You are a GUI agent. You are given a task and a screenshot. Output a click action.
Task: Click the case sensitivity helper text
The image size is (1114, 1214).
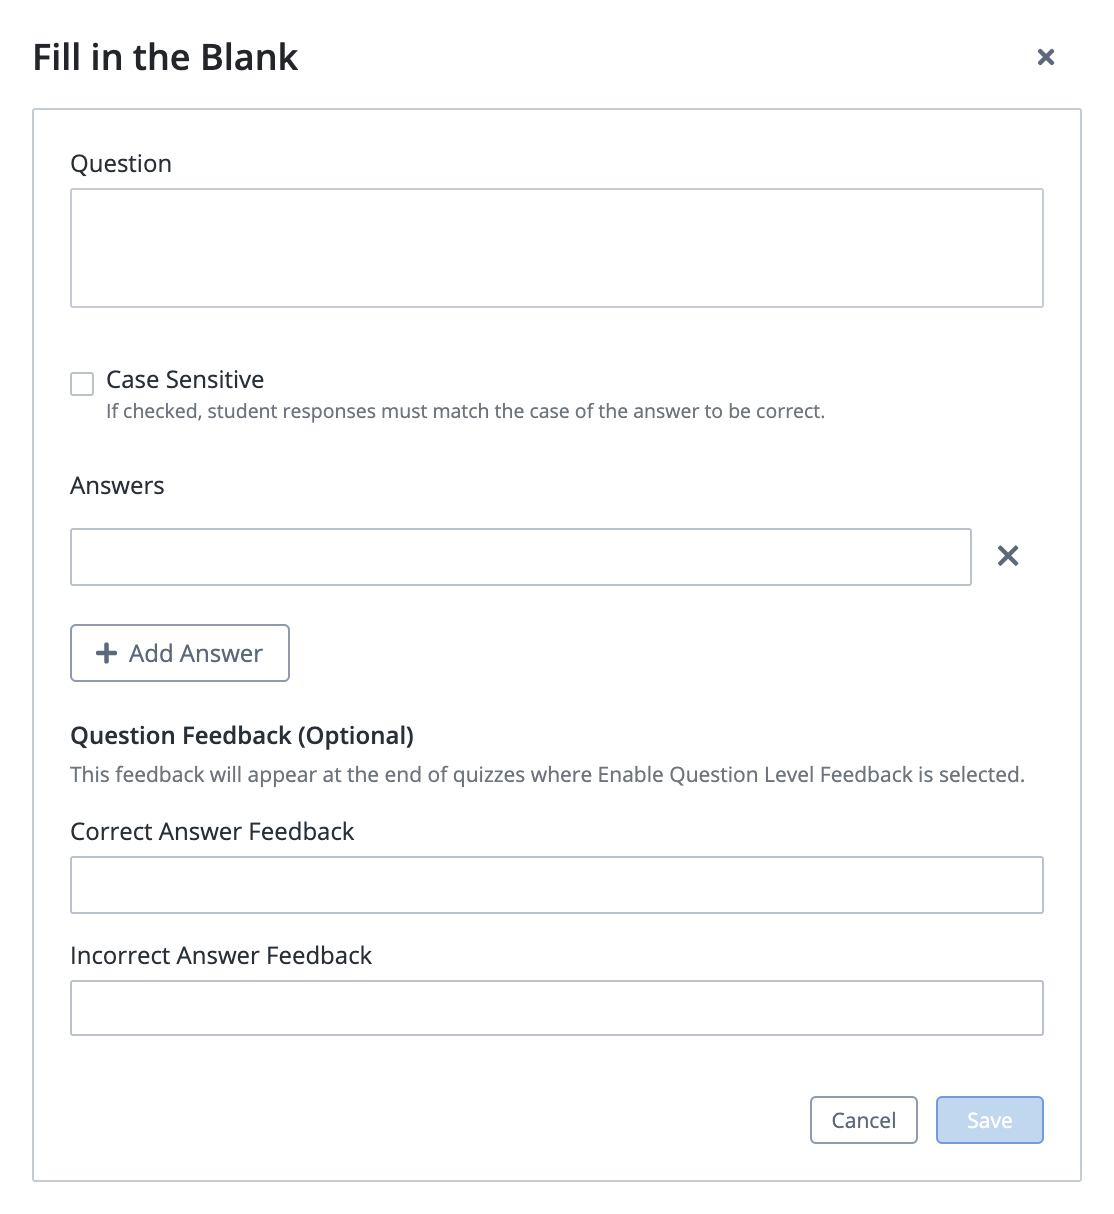coord(465,411)
